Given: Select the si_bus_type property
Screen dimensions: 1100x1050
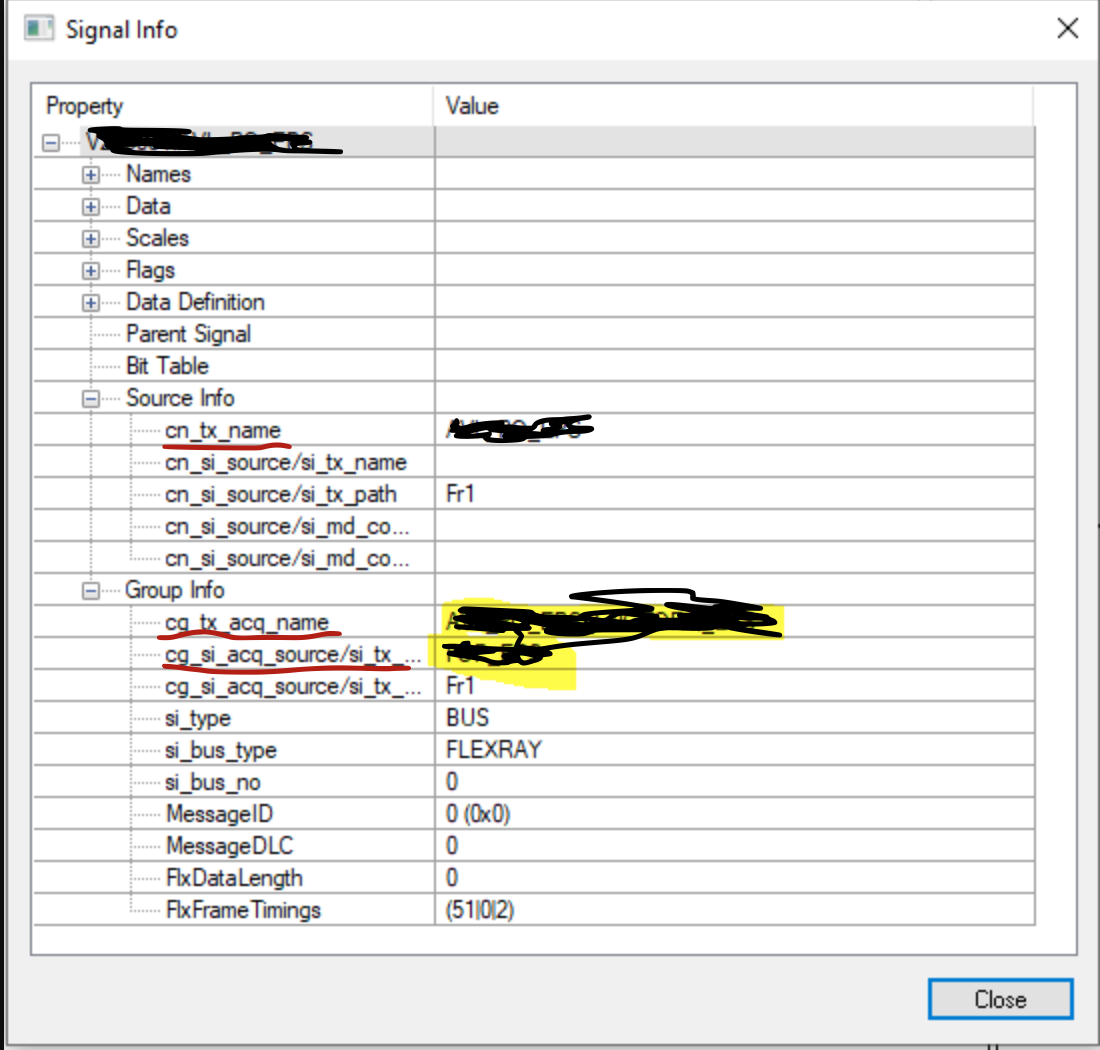Looking at the screenshot, I should [221, 751].
